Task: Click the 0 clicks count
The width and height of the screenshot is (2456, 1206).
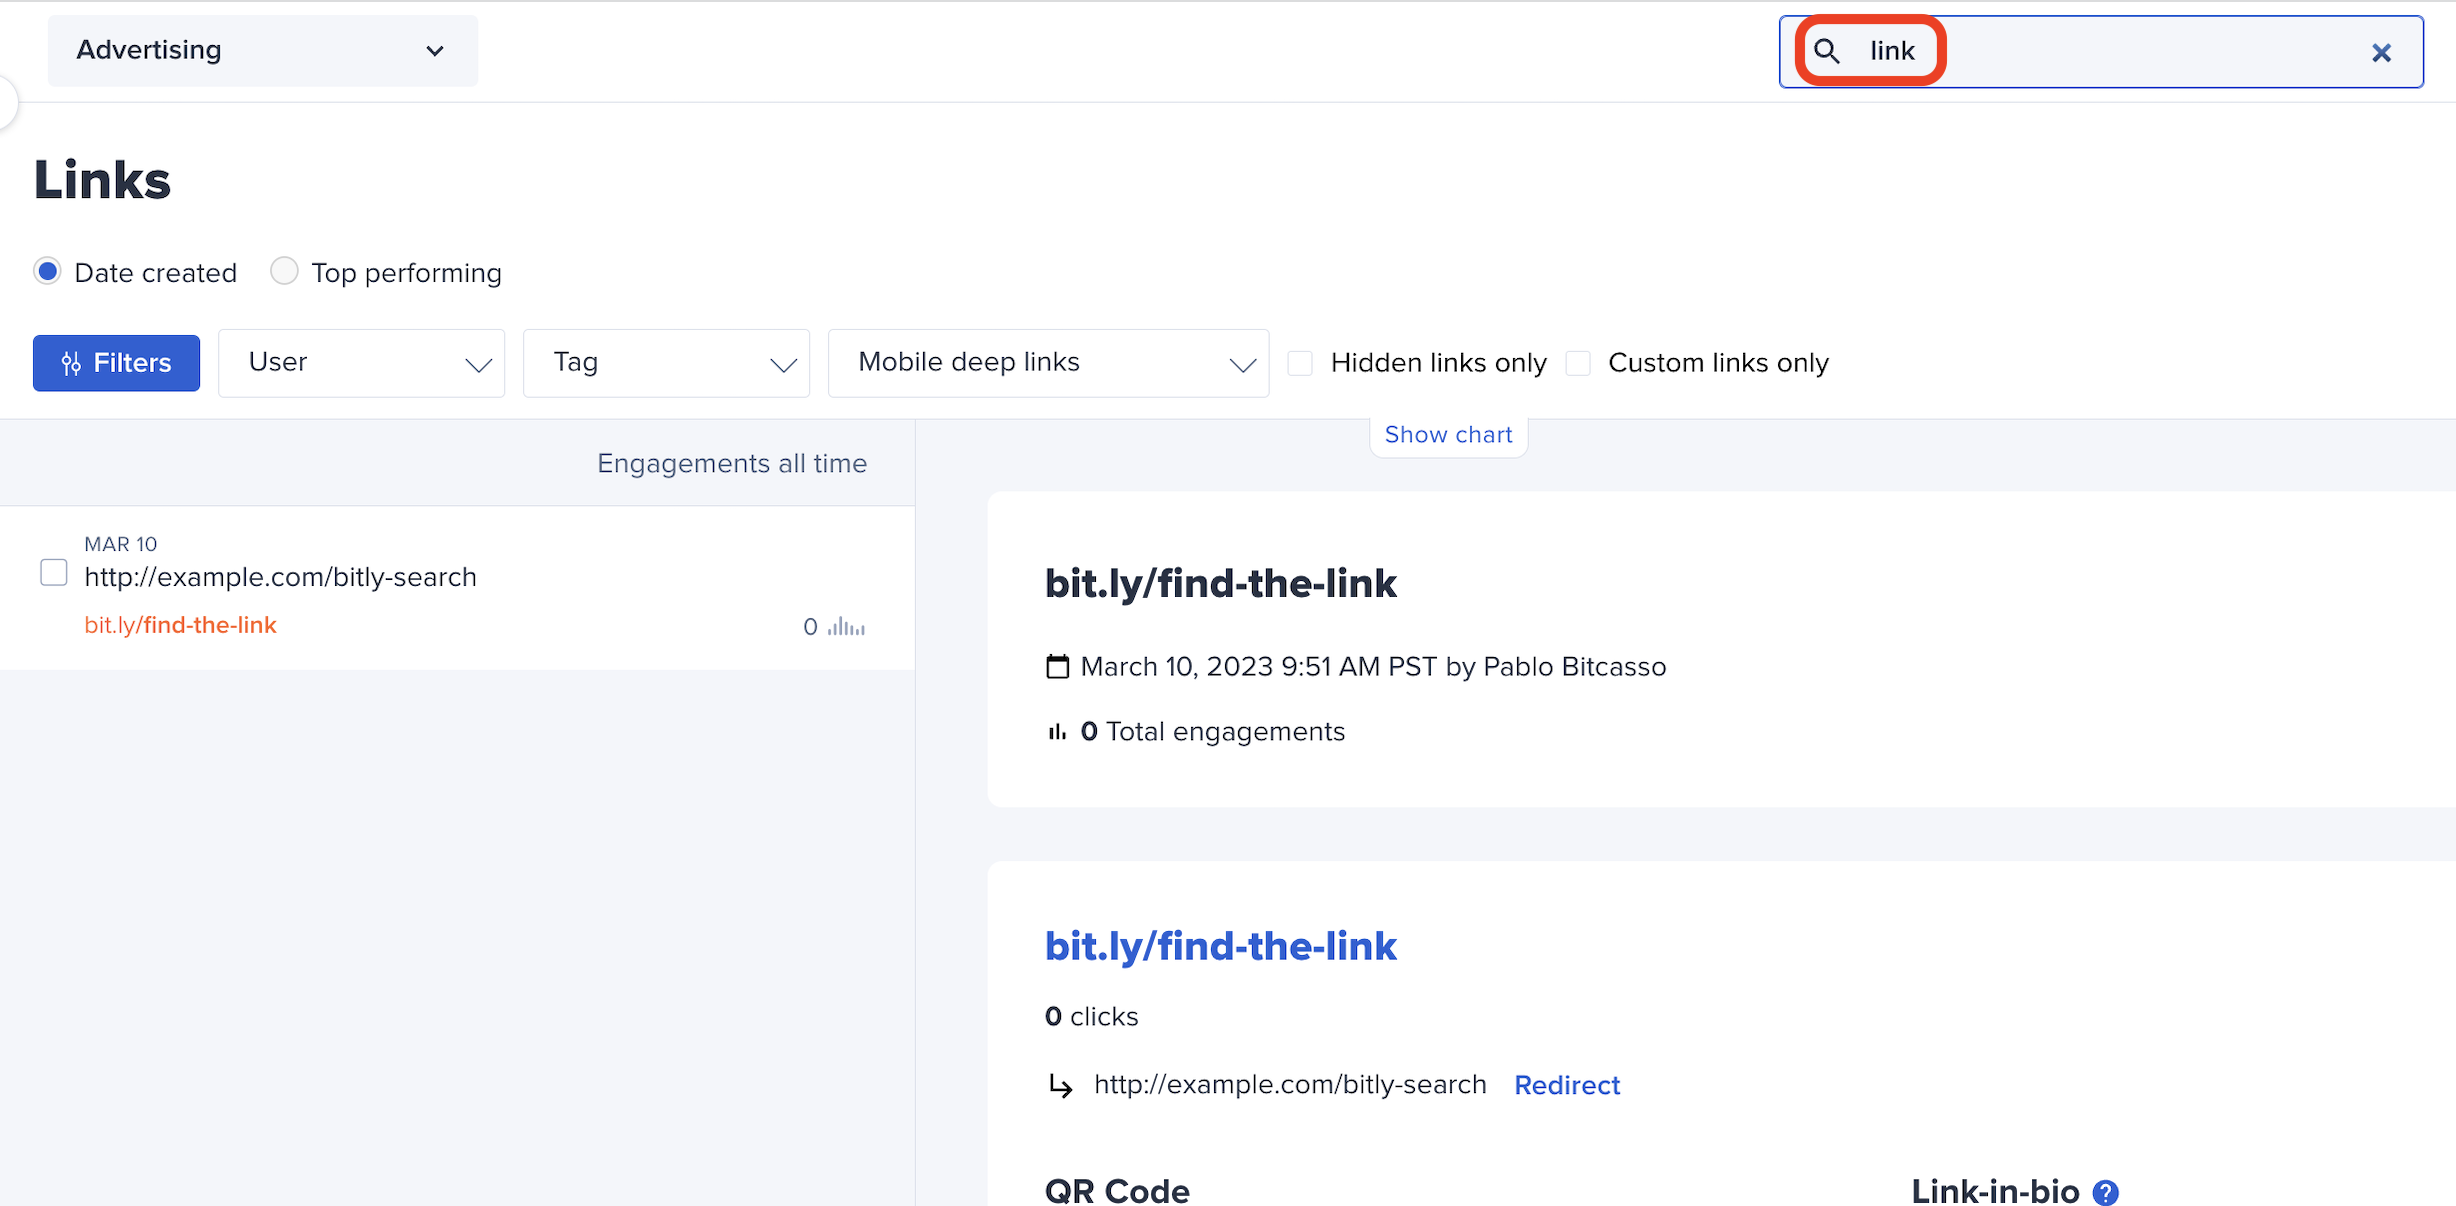Action: (x=1091, y=1016)
